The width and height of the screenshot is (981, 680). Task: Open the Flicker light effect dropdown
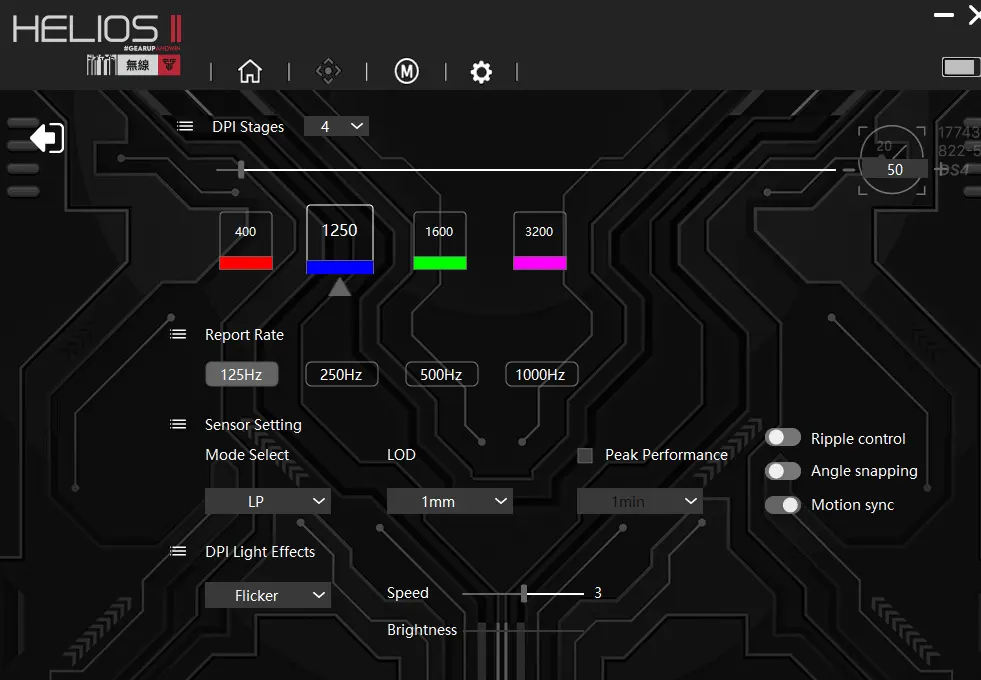(x=268, y=595)
